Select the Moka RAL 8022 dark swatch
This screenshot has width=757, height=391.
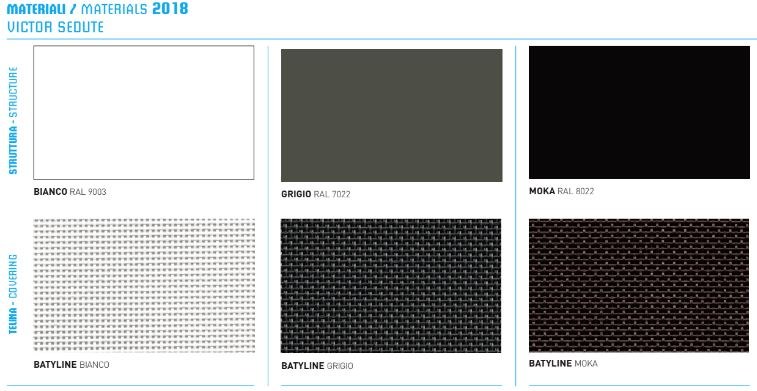tap(639, 112)
